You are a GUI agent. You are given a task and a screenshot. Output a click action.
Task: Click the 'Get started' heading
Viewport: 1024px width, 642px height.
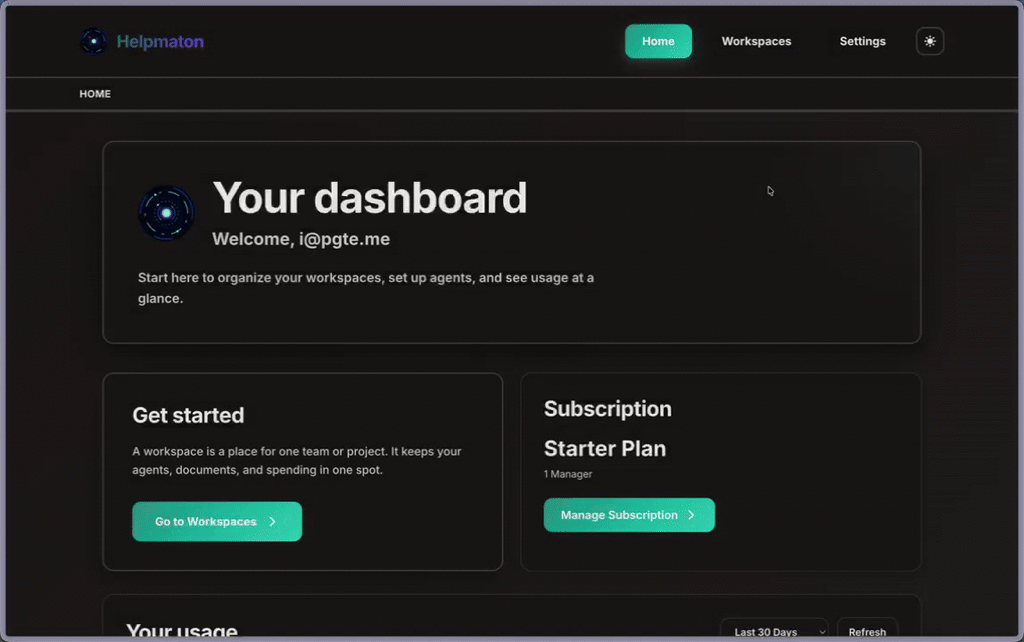[188, 415]
